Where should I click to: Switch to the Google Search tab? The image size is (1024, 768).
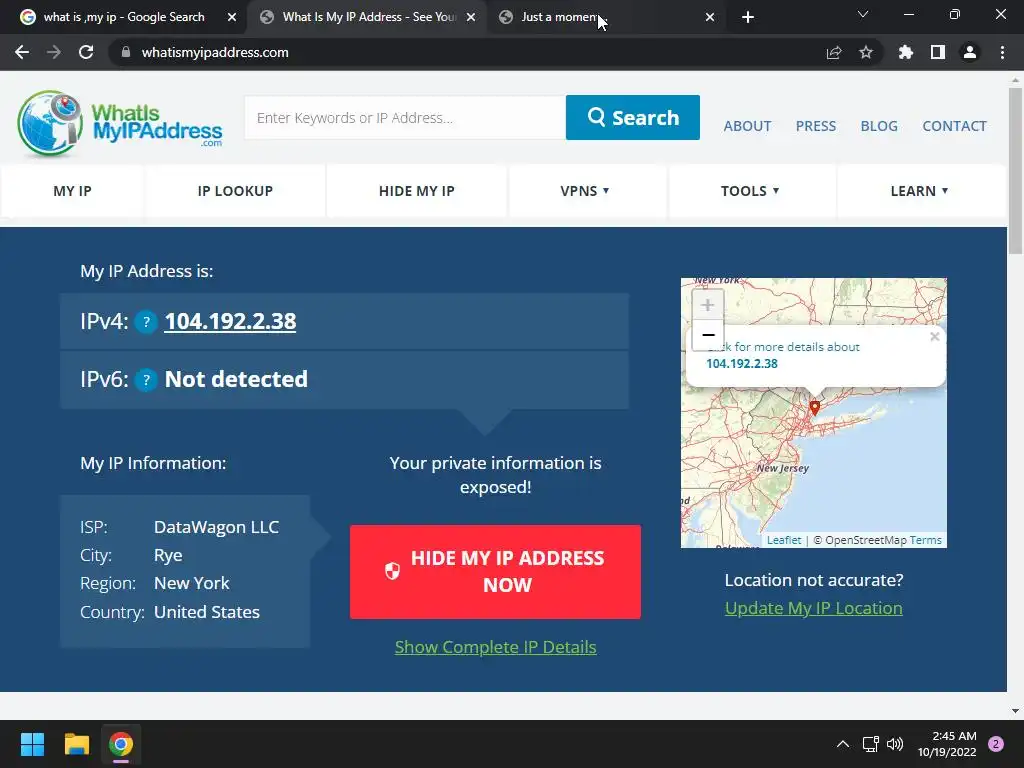point(124,17)
